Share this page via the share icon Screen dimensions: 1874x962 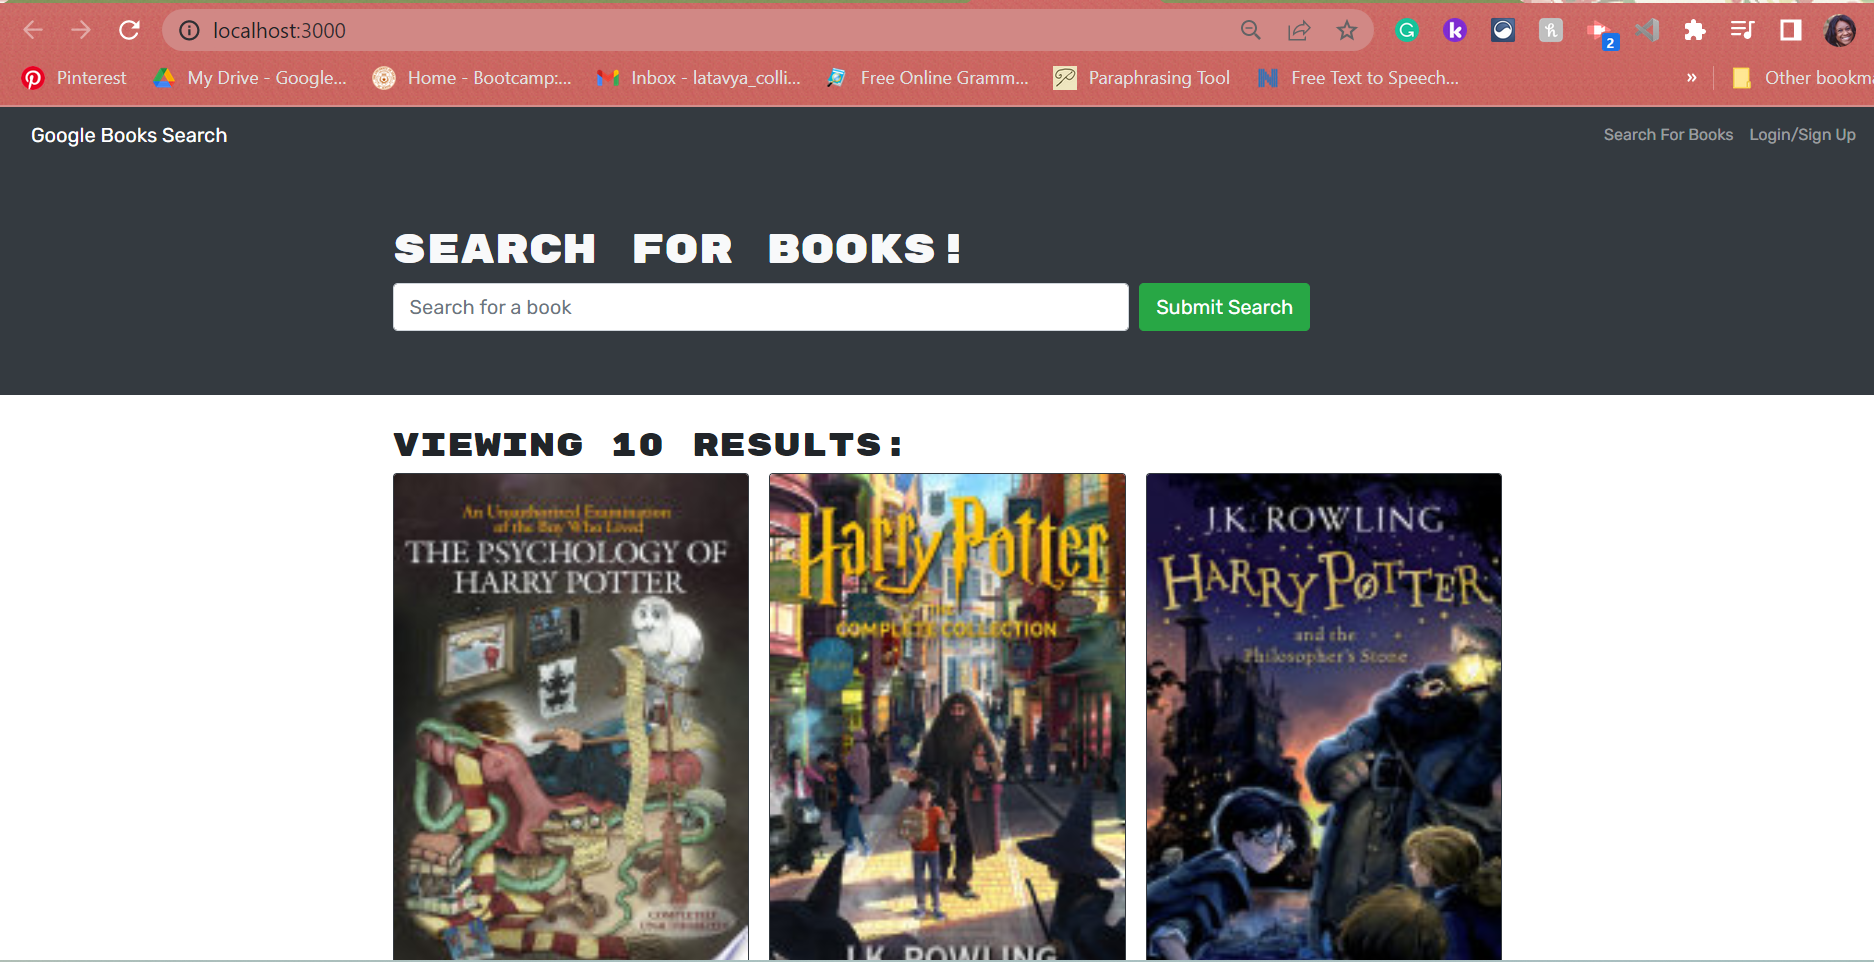1299,30
